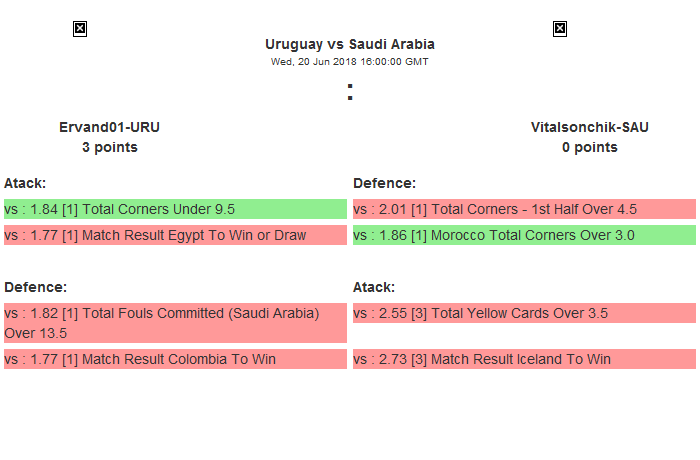Image resolution: width=700 pixels, height=460 pixels.
Task: Select Match Result Colombia To Win row
Action: (x=175, y=359)
